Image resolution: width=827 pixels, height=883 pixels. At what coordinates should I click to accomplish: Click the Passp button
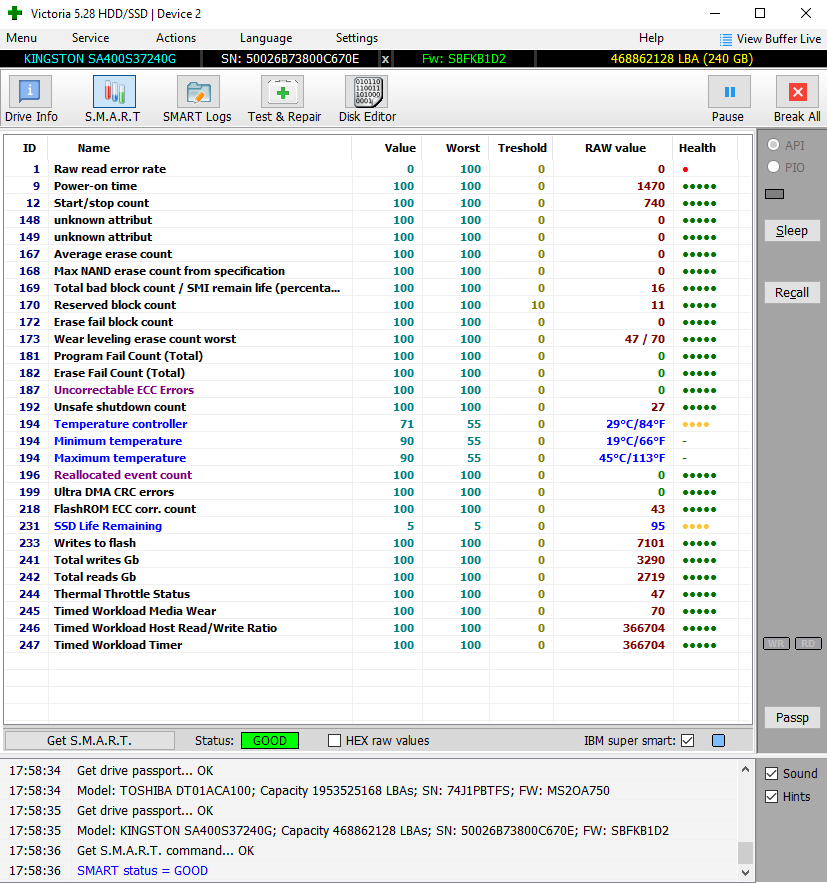791,717
